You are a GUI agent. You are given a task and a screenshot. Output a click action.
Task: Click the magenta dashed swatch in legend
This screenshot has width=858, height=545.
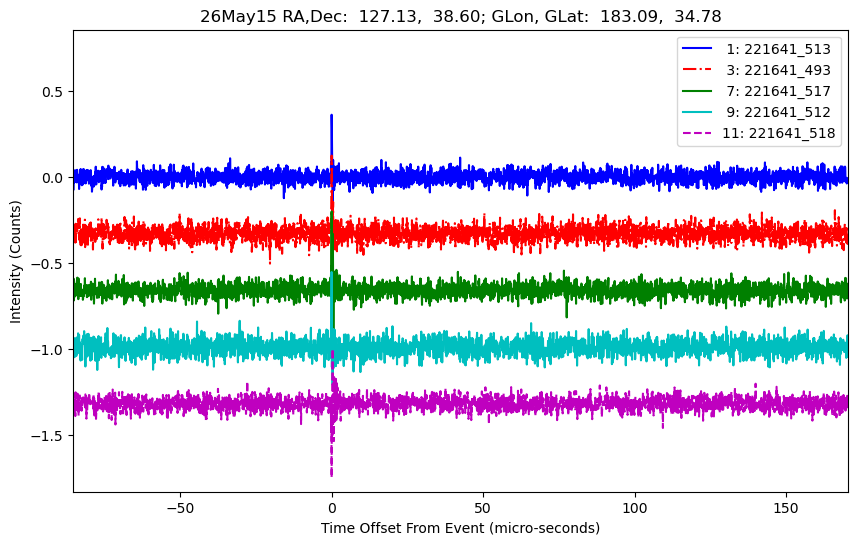[x=697, y=133]
